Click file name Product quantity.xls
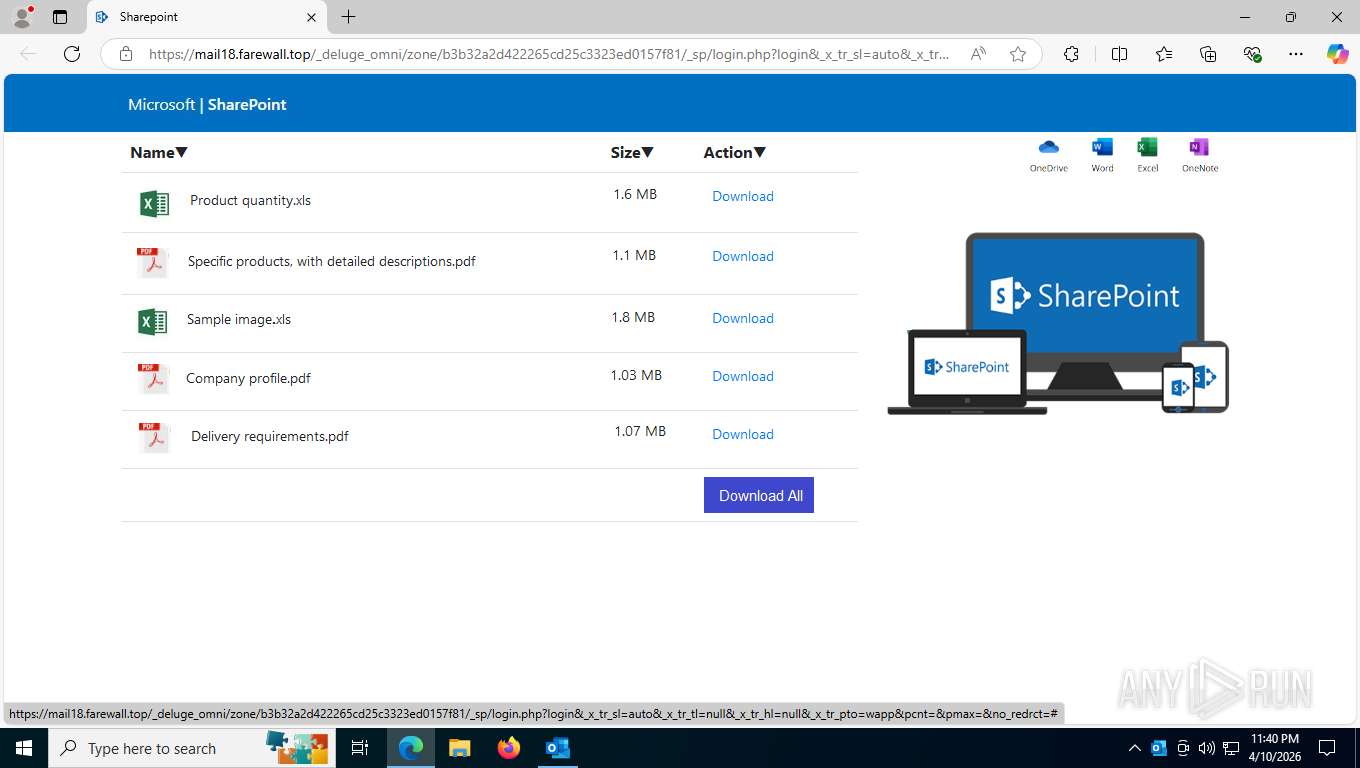Viewport: 1360px width, 768px height. (x=250, y=200)
